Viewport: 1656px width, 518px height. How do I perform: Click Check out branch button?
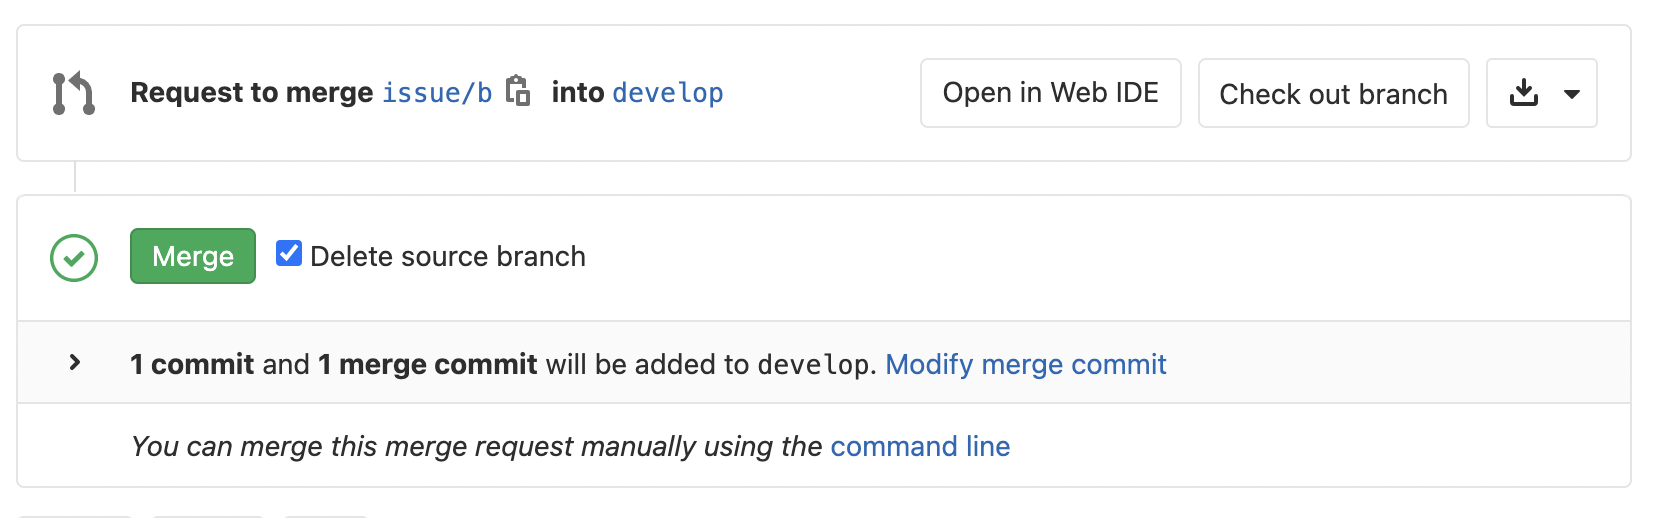point(1333,94)
